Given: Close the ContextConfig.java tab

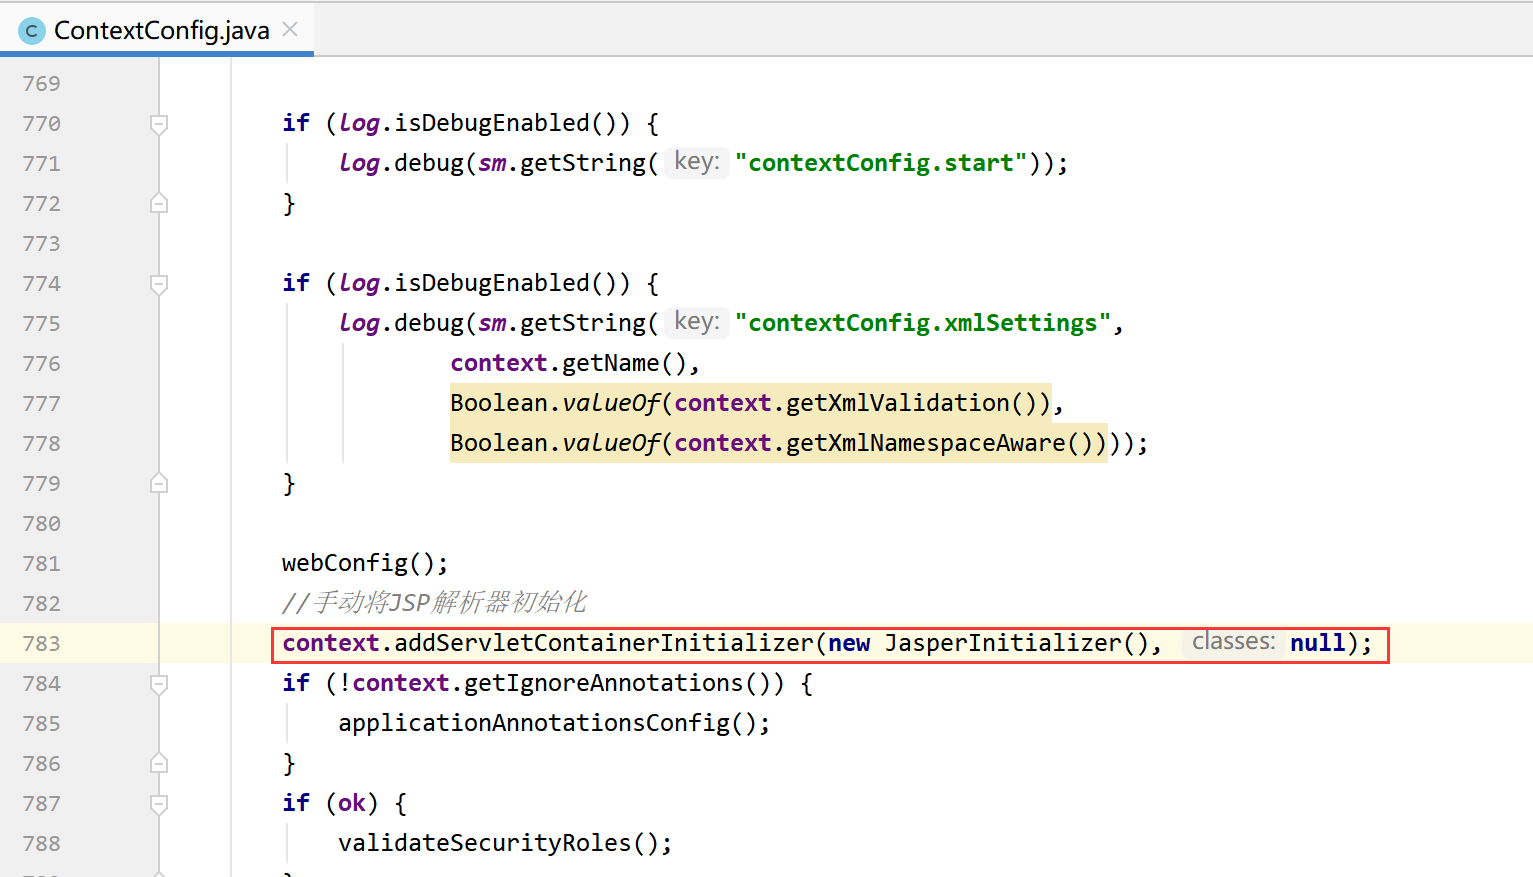Looking at the screenshot, I should tap(290, 30).
